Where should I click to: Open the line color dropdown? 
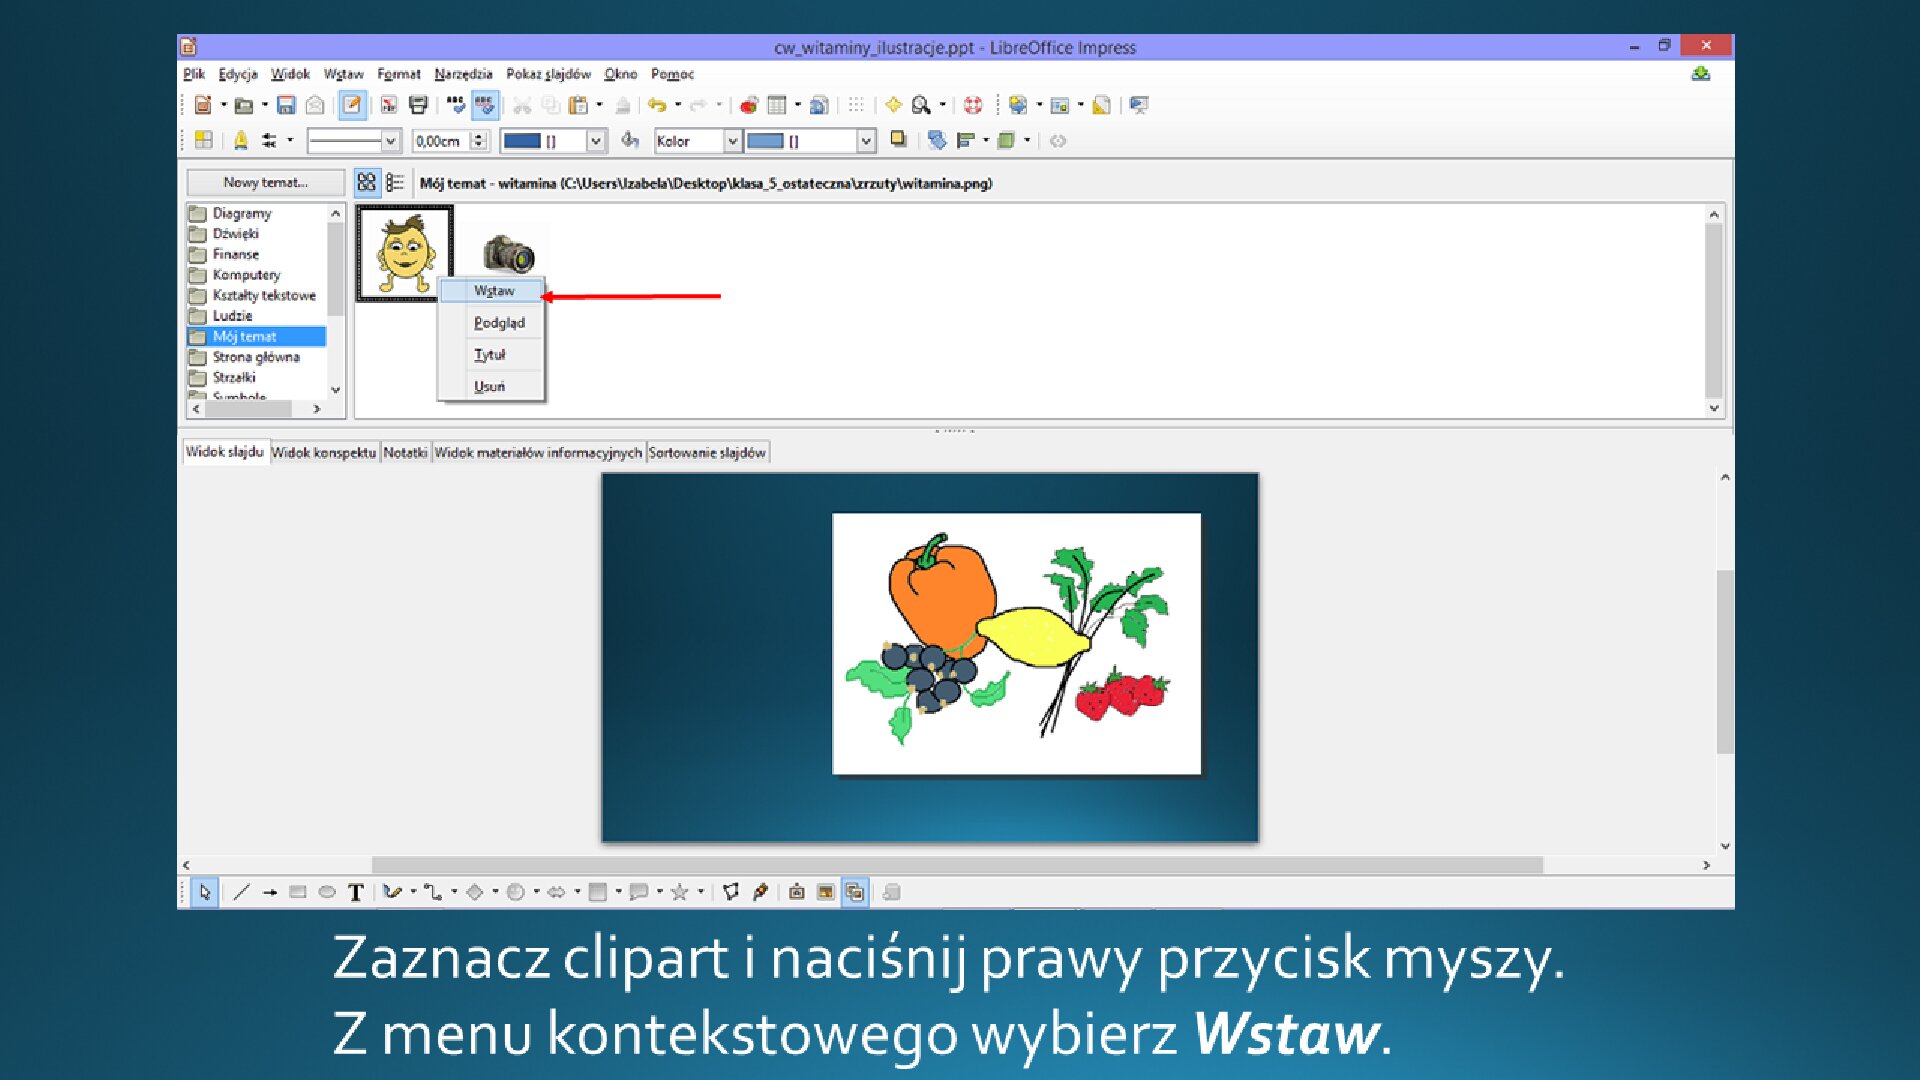597,141
